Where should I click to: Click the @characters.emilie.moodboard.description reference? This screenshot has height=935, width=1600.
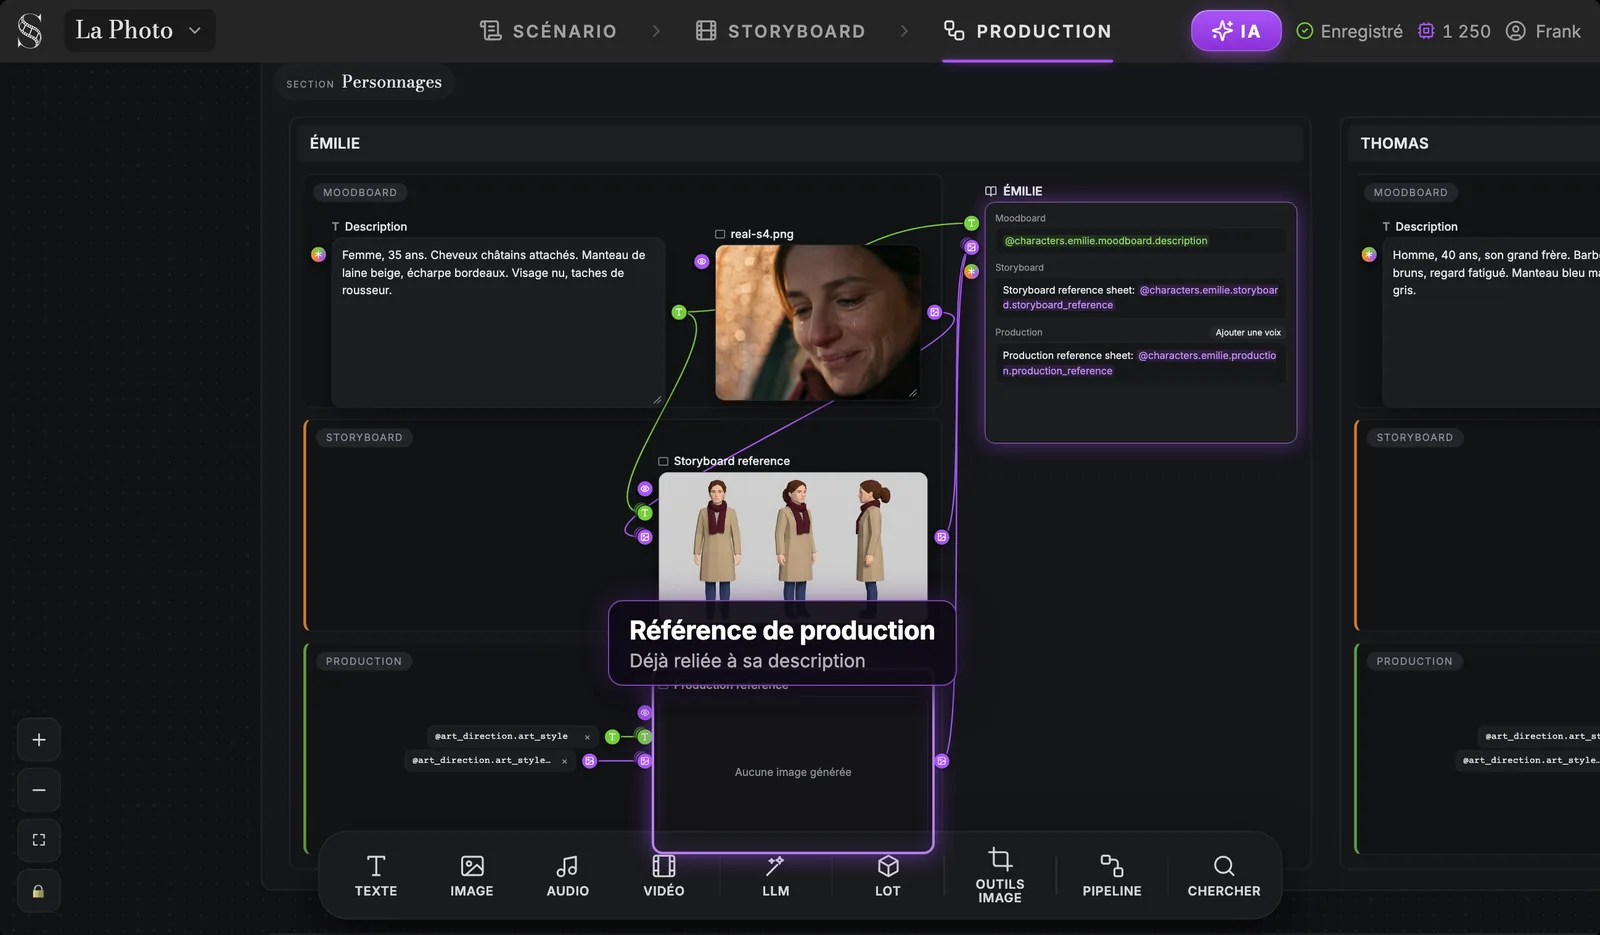(1106, 241)
